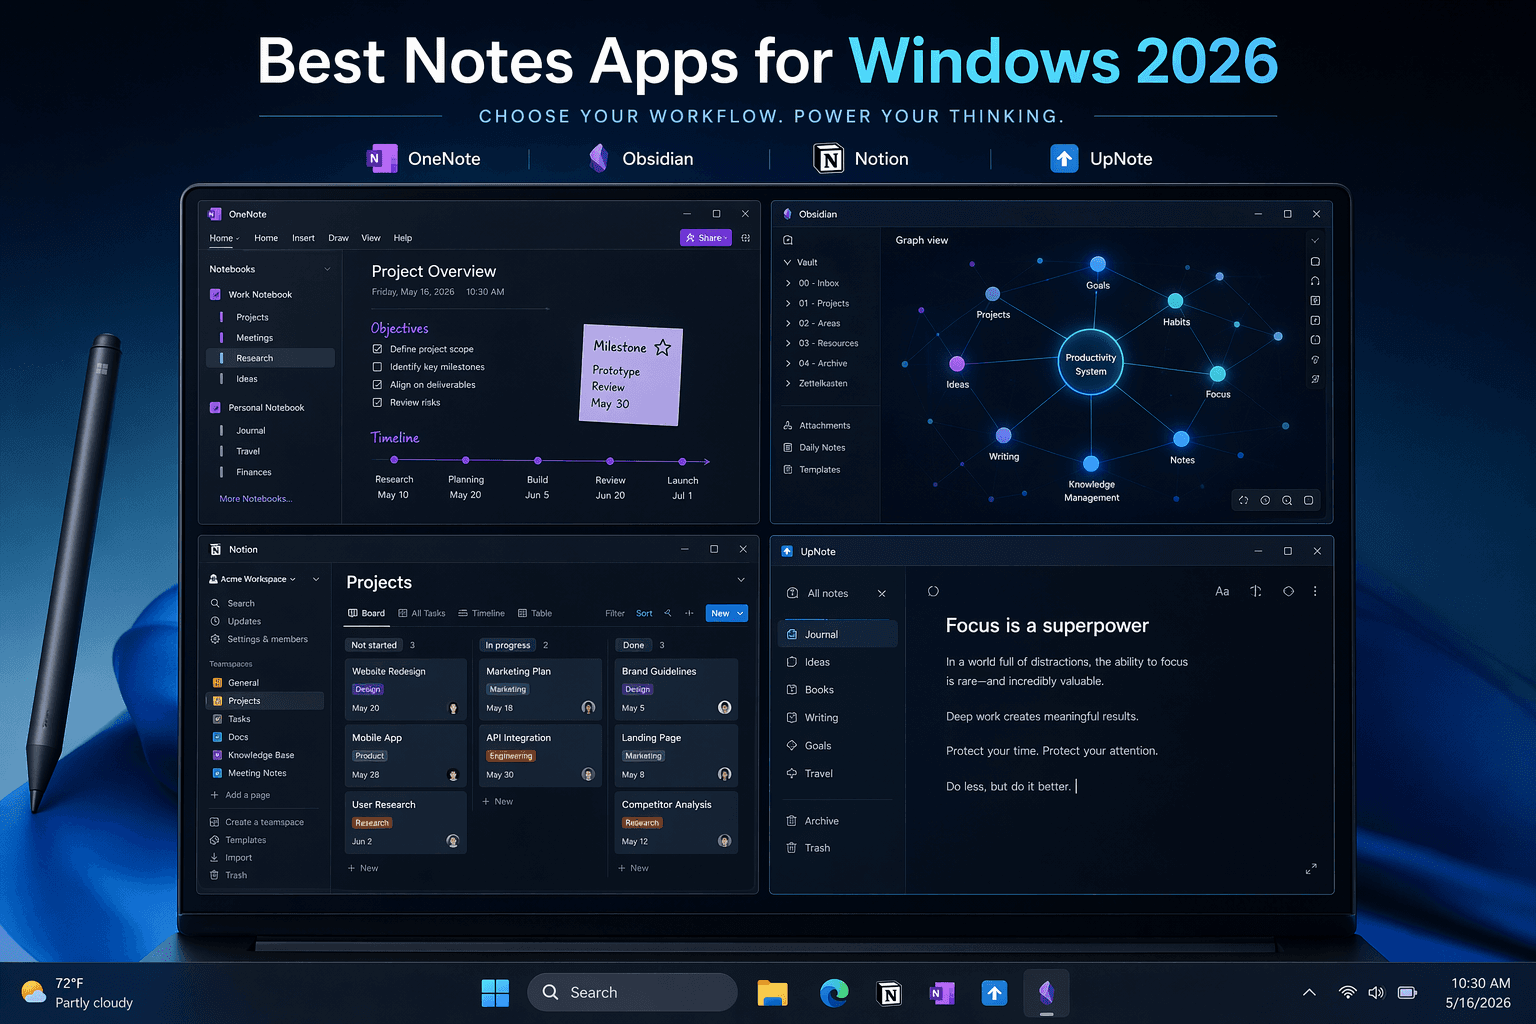Open the Website Redesign card
Viewport: 1536px width, 1024px height.
[405, 689]
